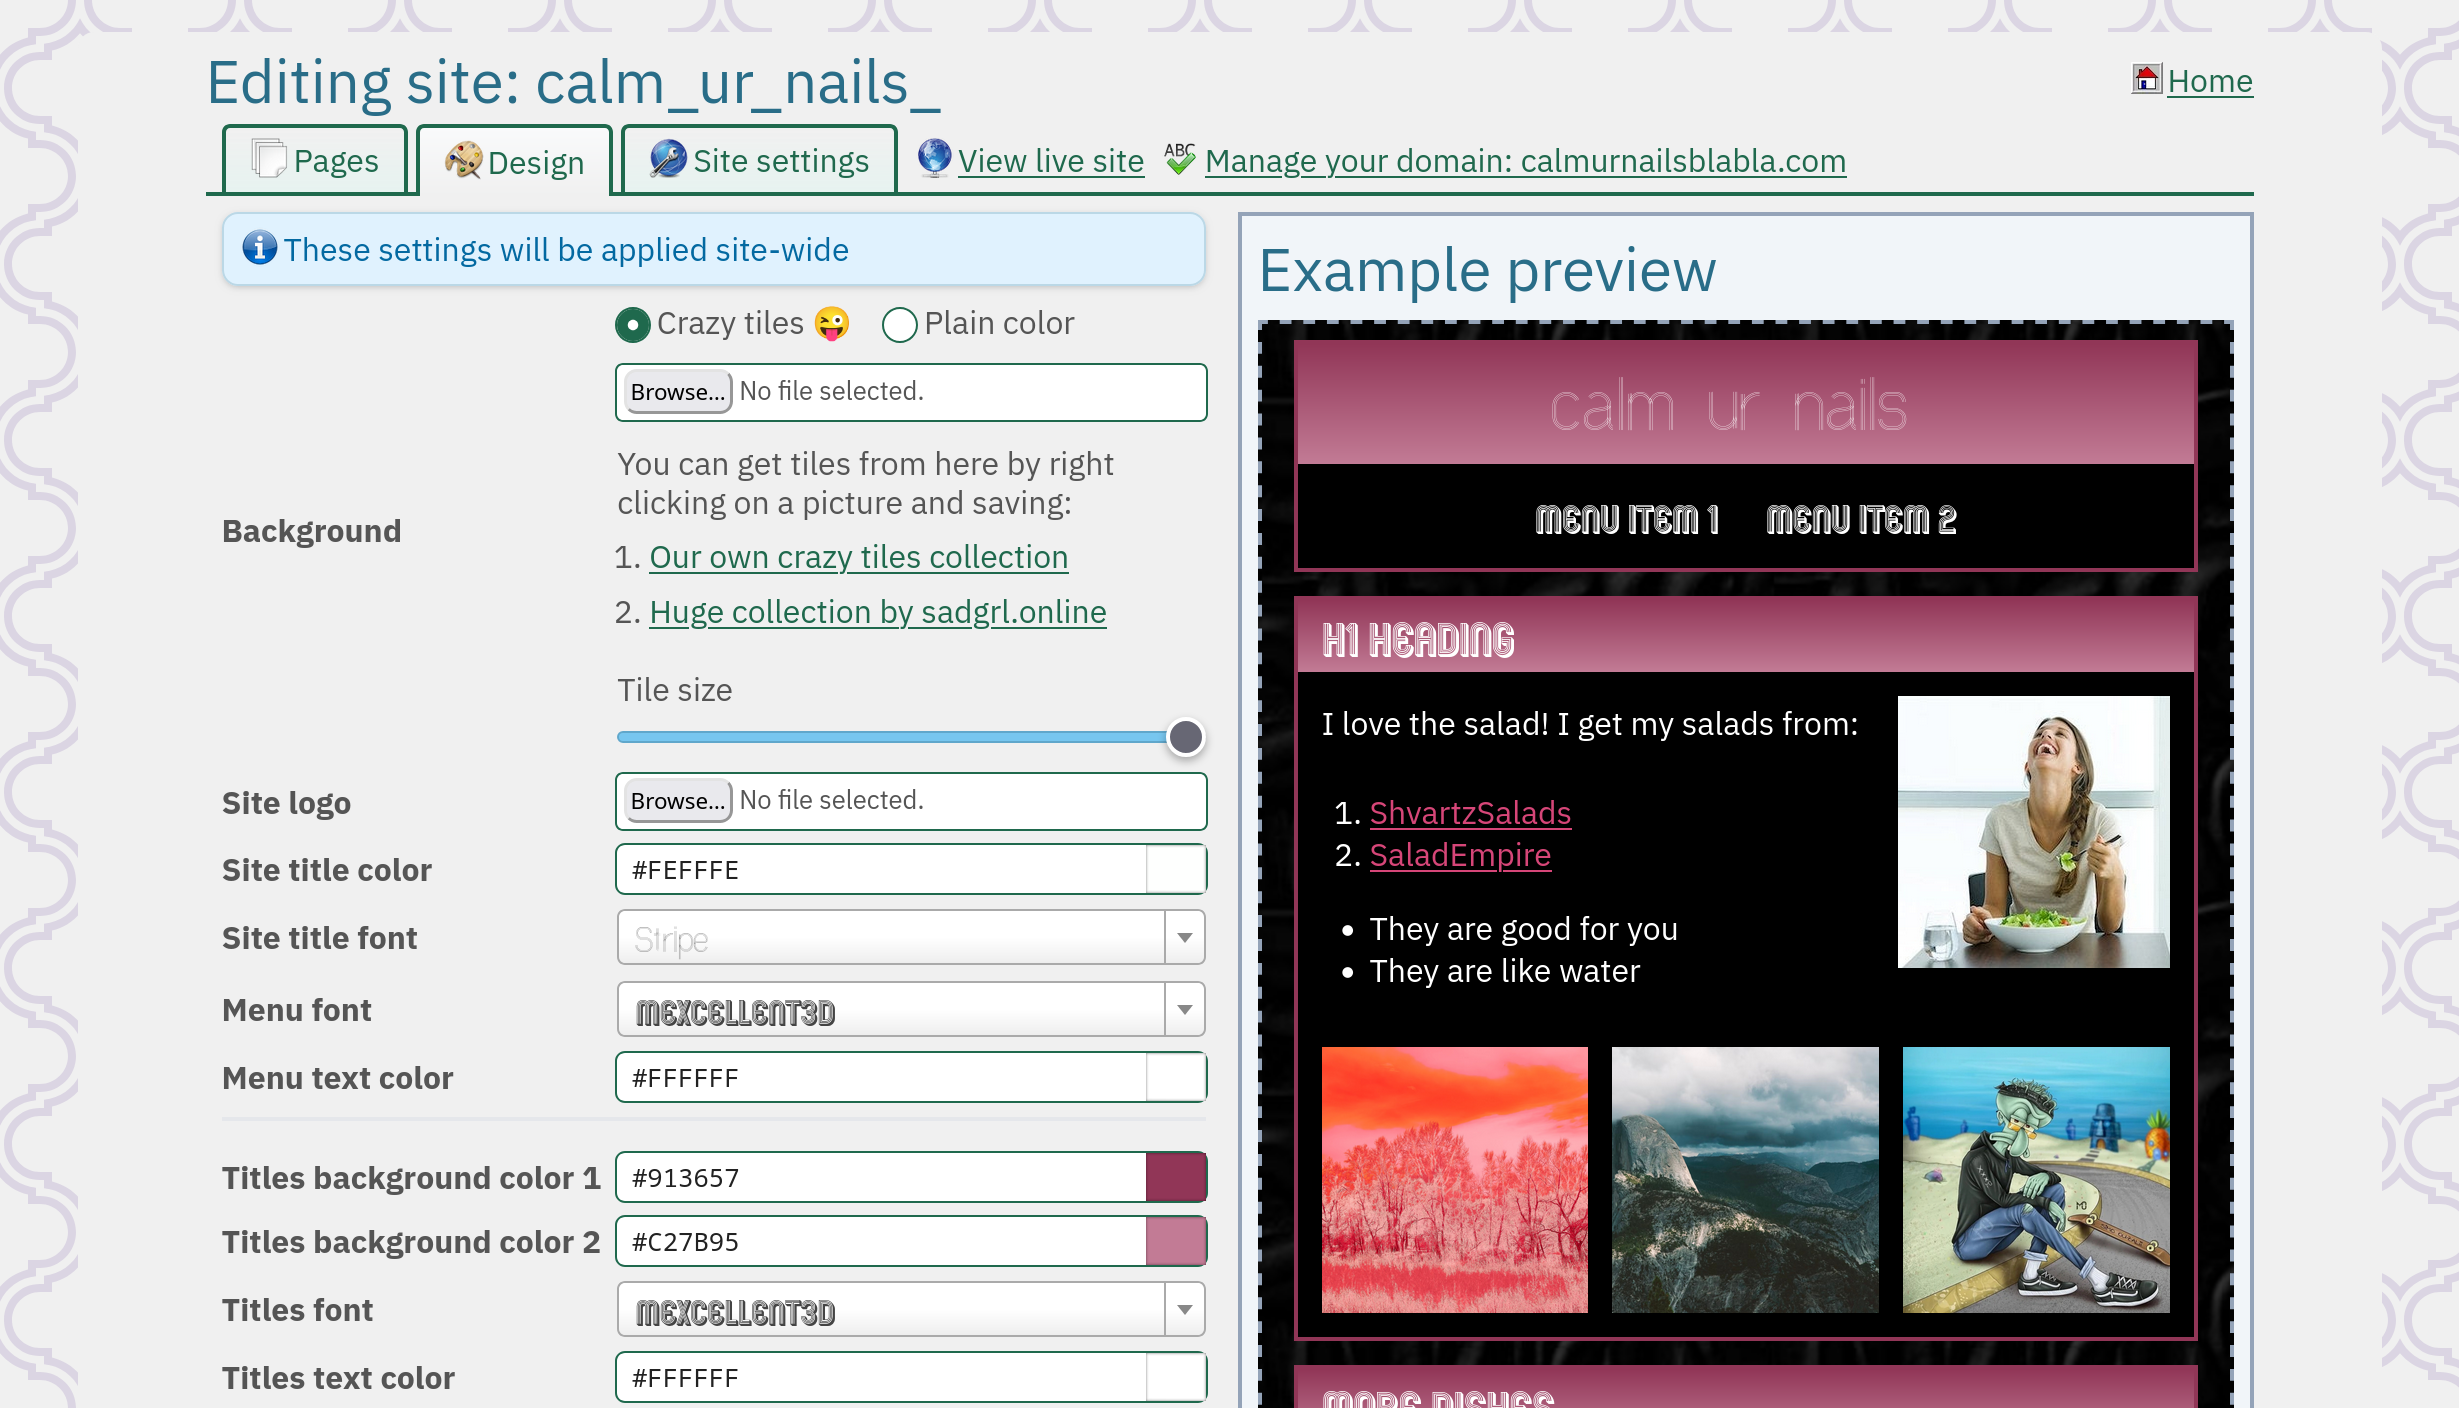Open Our own crazy tiles collection link

pyautogui.click(x=858, y=557)
